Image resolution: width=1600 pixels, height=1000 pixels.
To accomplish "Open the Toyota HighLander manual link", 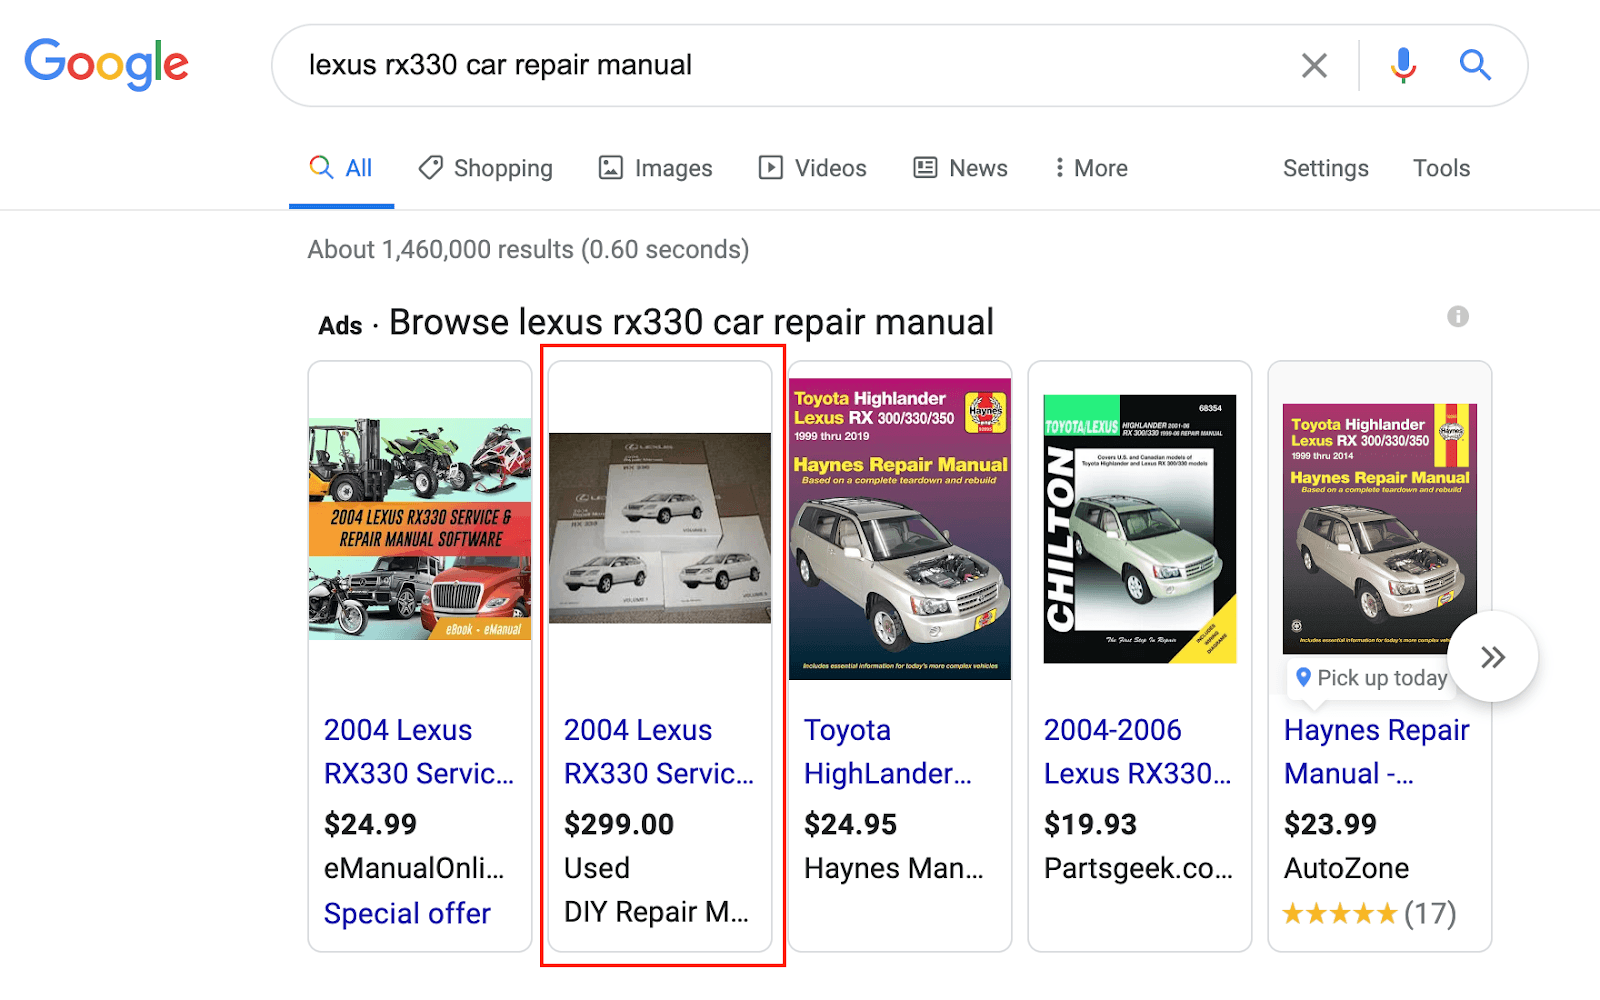I will (888, 752).
